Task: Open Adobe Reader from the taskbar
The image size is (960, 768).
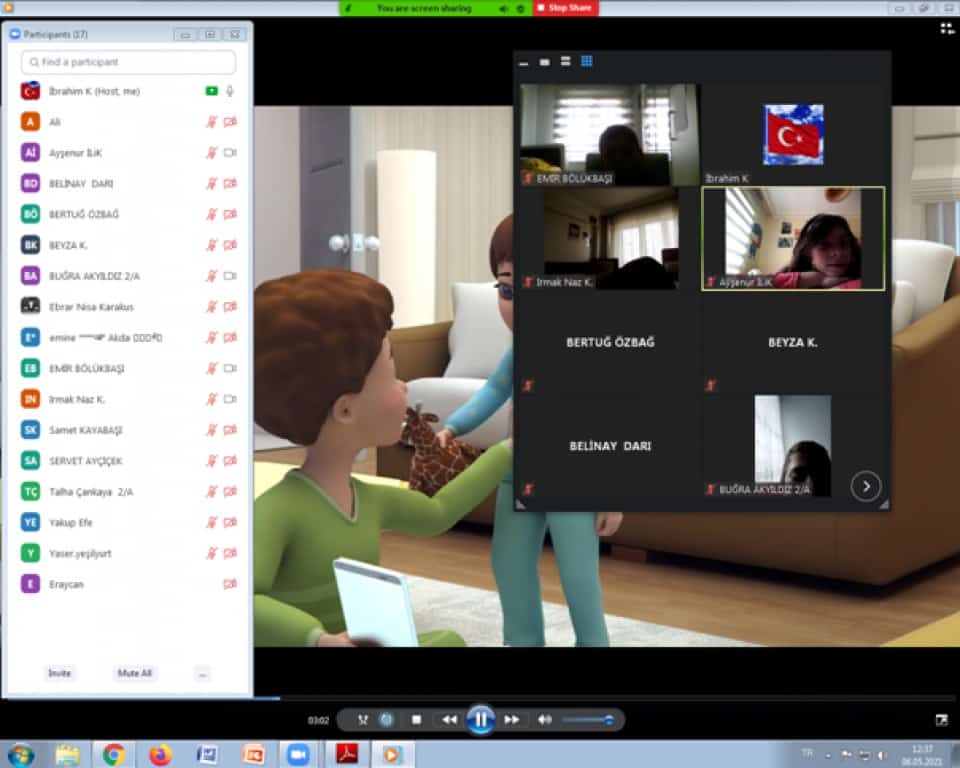Action: (x=347, y=754)
